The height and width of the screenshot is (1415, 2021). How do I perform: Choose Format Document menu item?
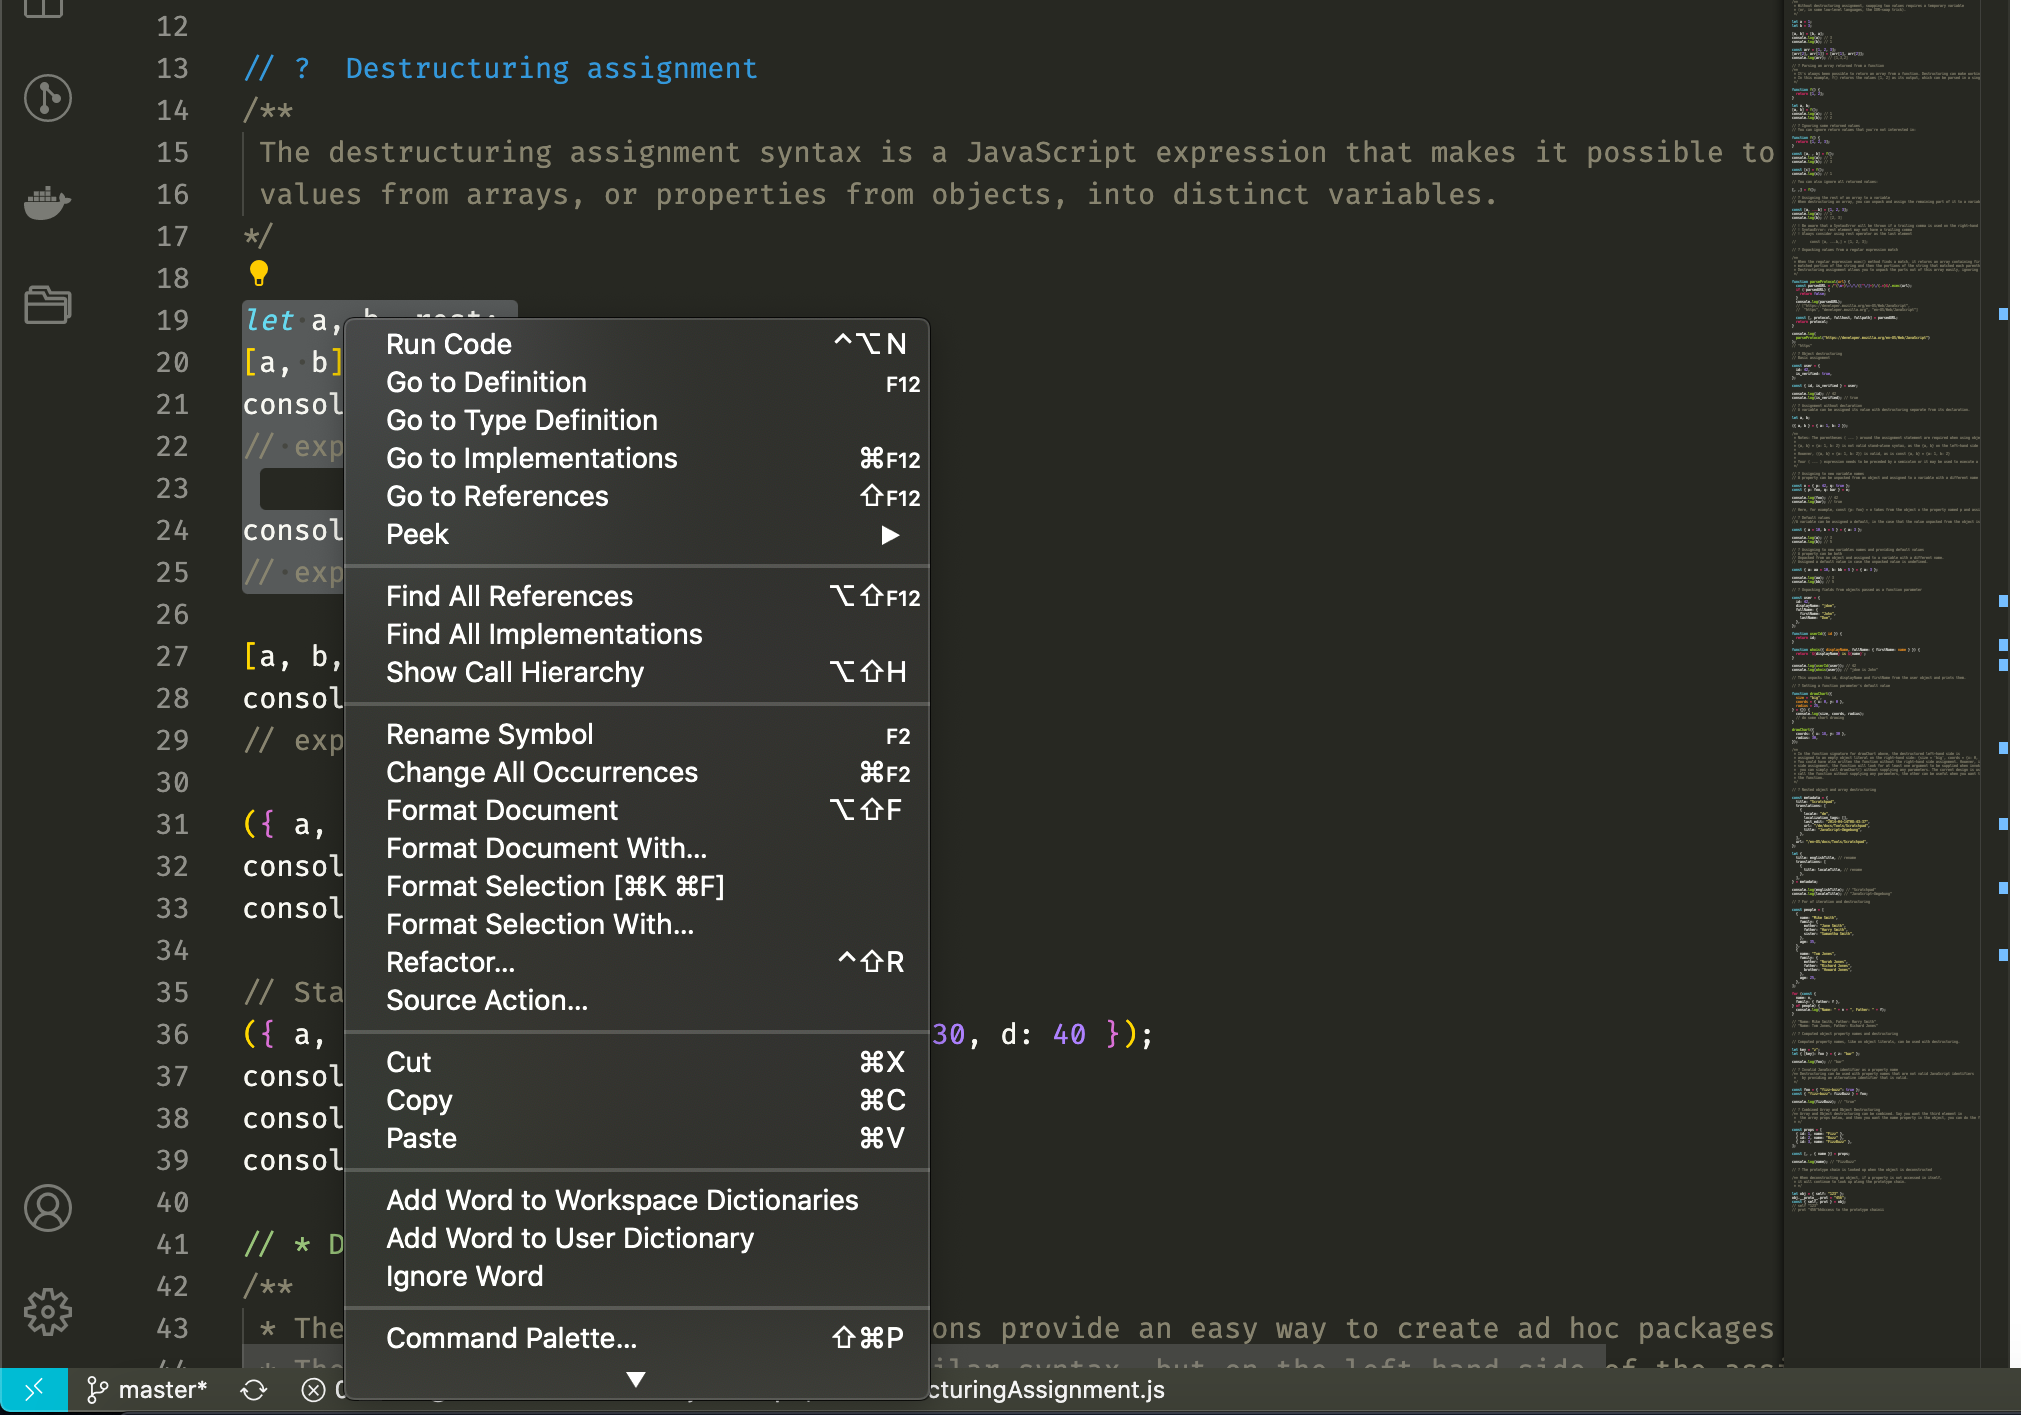[x=502, y=811]
